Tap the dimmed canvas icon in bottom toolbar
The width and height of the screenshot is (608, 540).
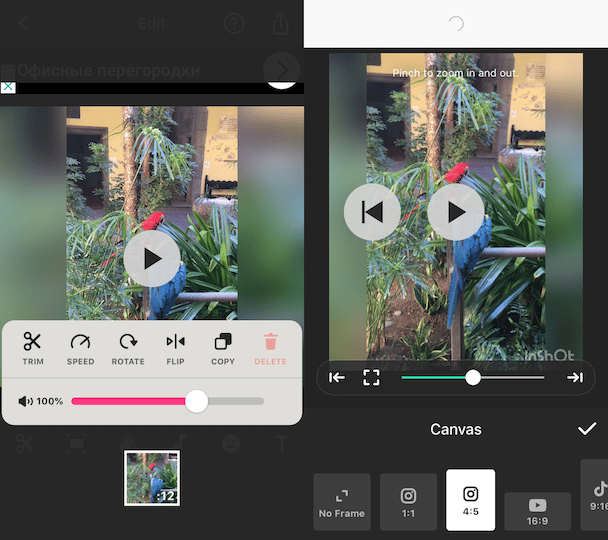coord(77,443)
